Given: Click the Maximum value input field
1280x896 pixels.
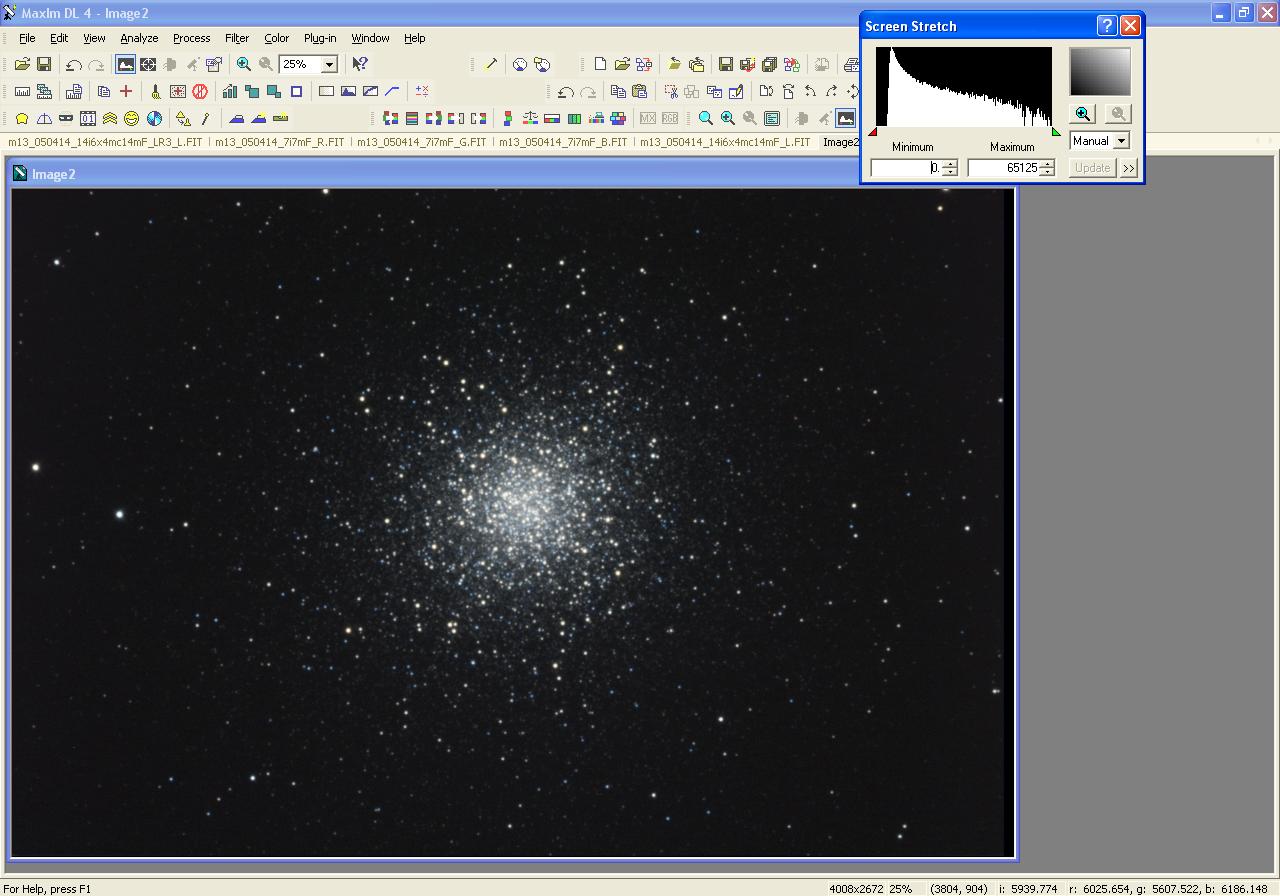Looking at the screenshot, I should [1004, 168].
